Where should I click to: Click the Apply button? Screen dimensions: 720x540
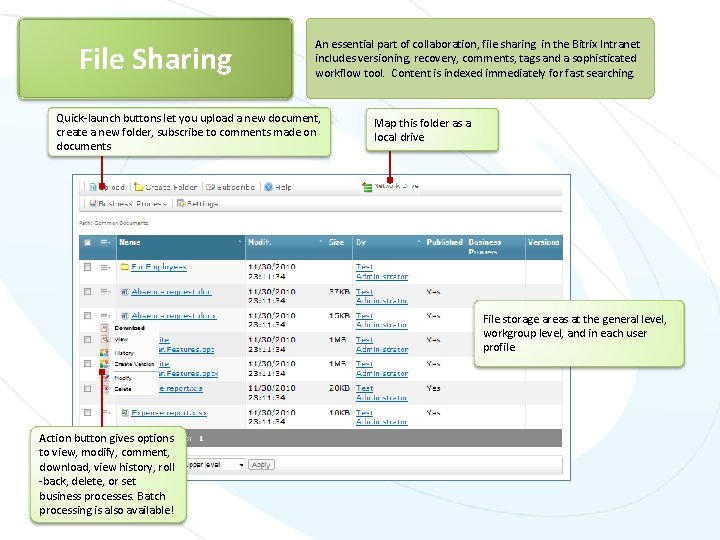point(261,465)
